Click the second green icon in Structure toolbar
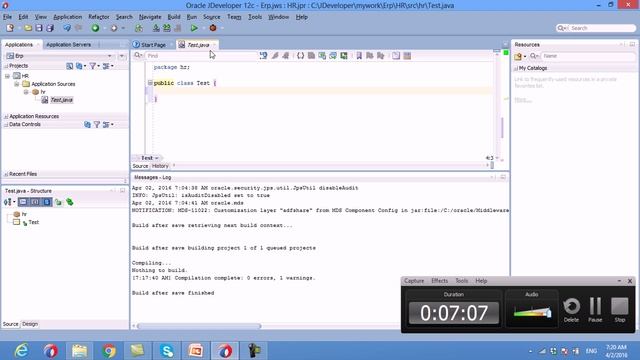 (70, 202)
